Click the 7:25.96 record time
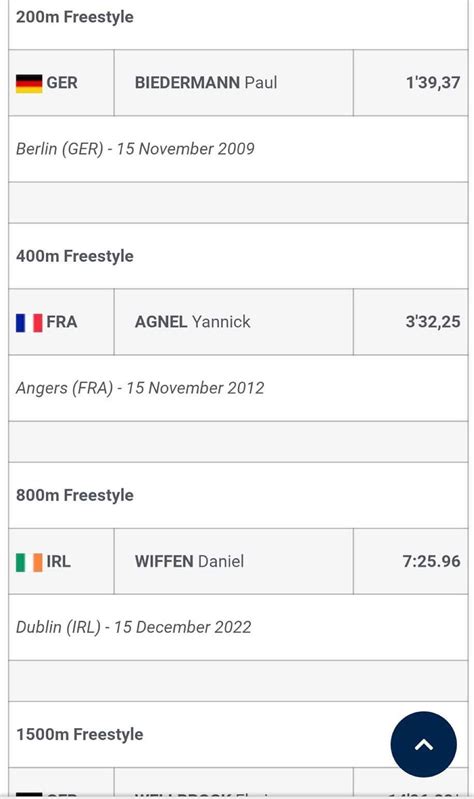 [431, 562]
